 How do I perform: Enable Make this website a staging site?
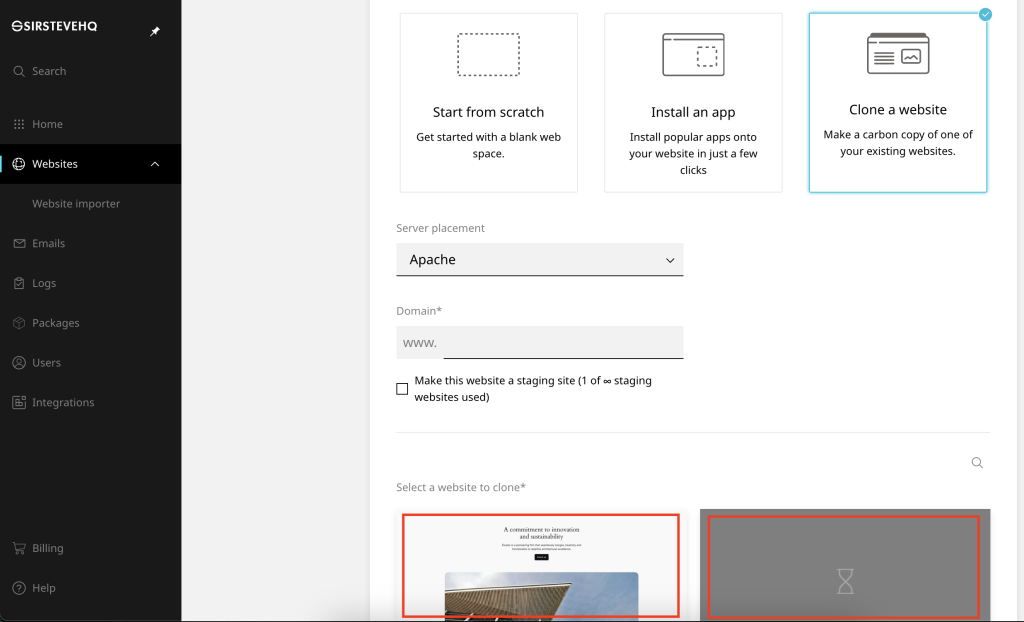402,389
